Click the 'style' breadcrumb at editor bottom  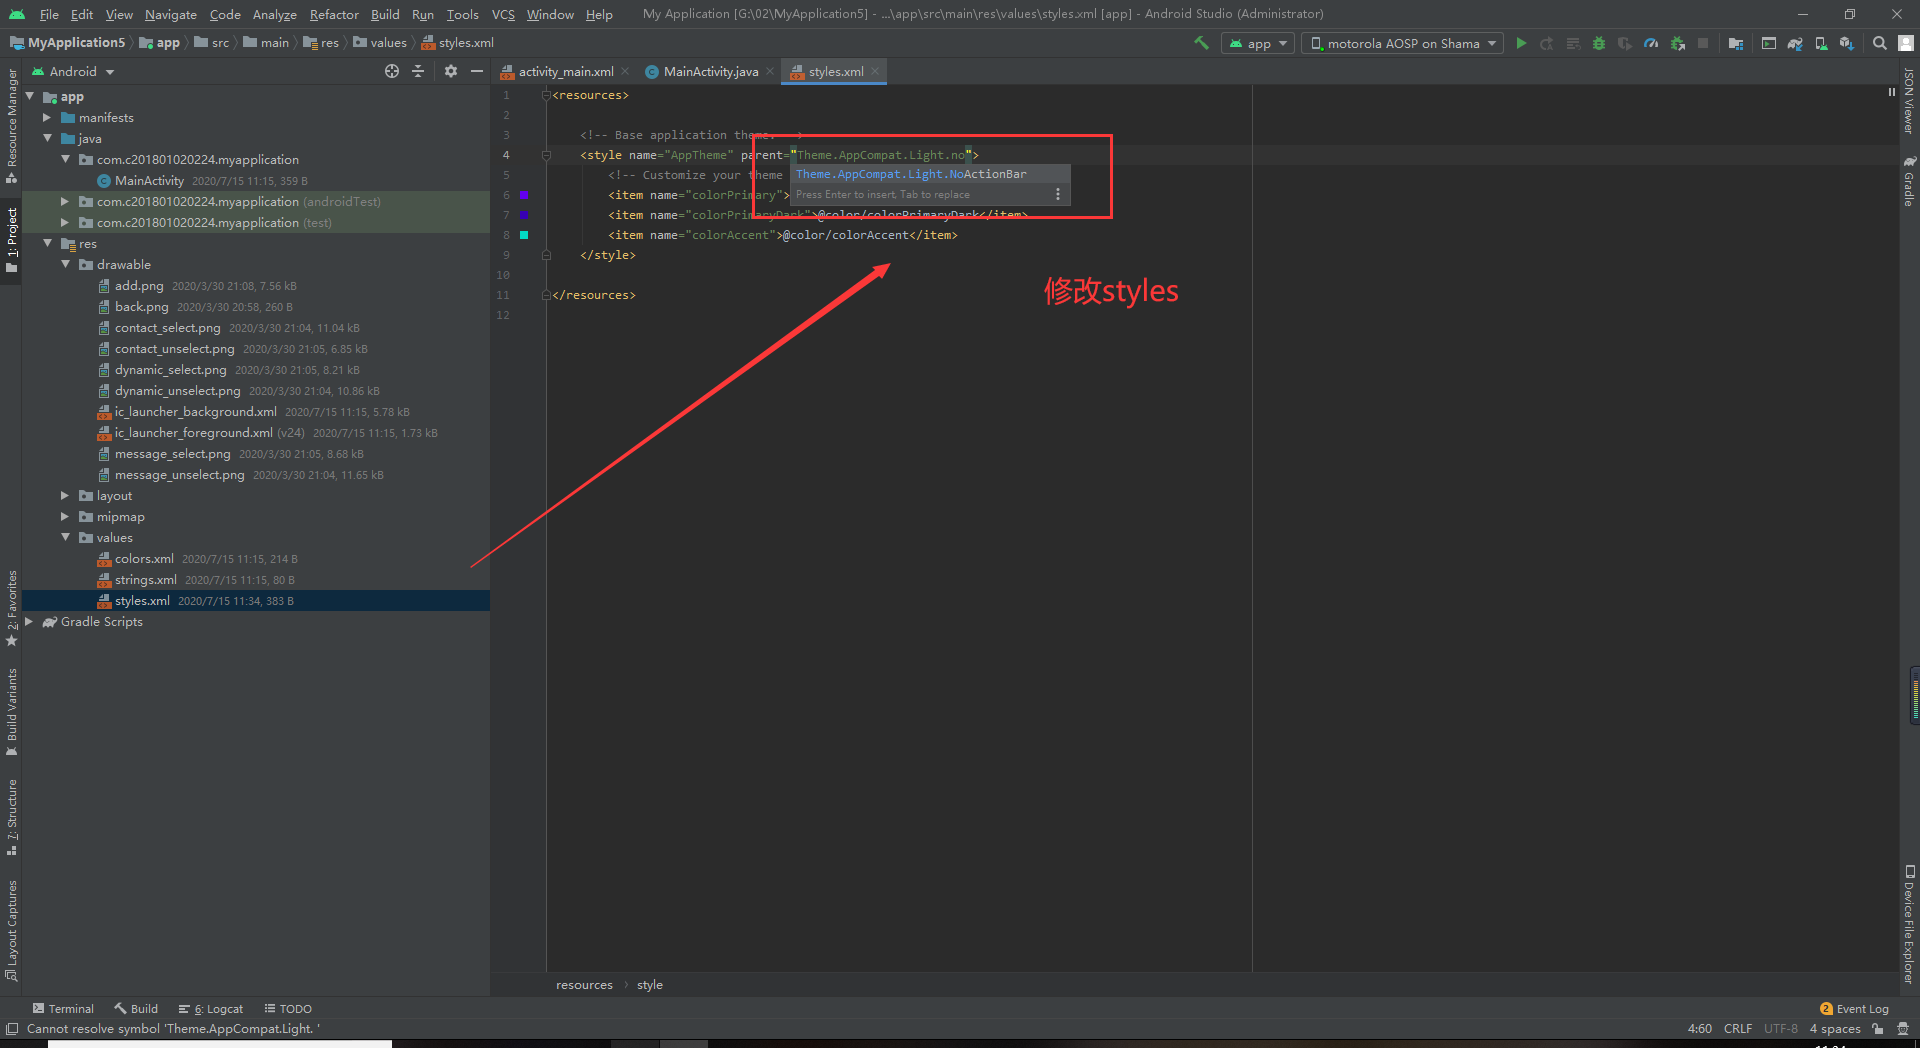pyautogui.click(x=650, y=985)
